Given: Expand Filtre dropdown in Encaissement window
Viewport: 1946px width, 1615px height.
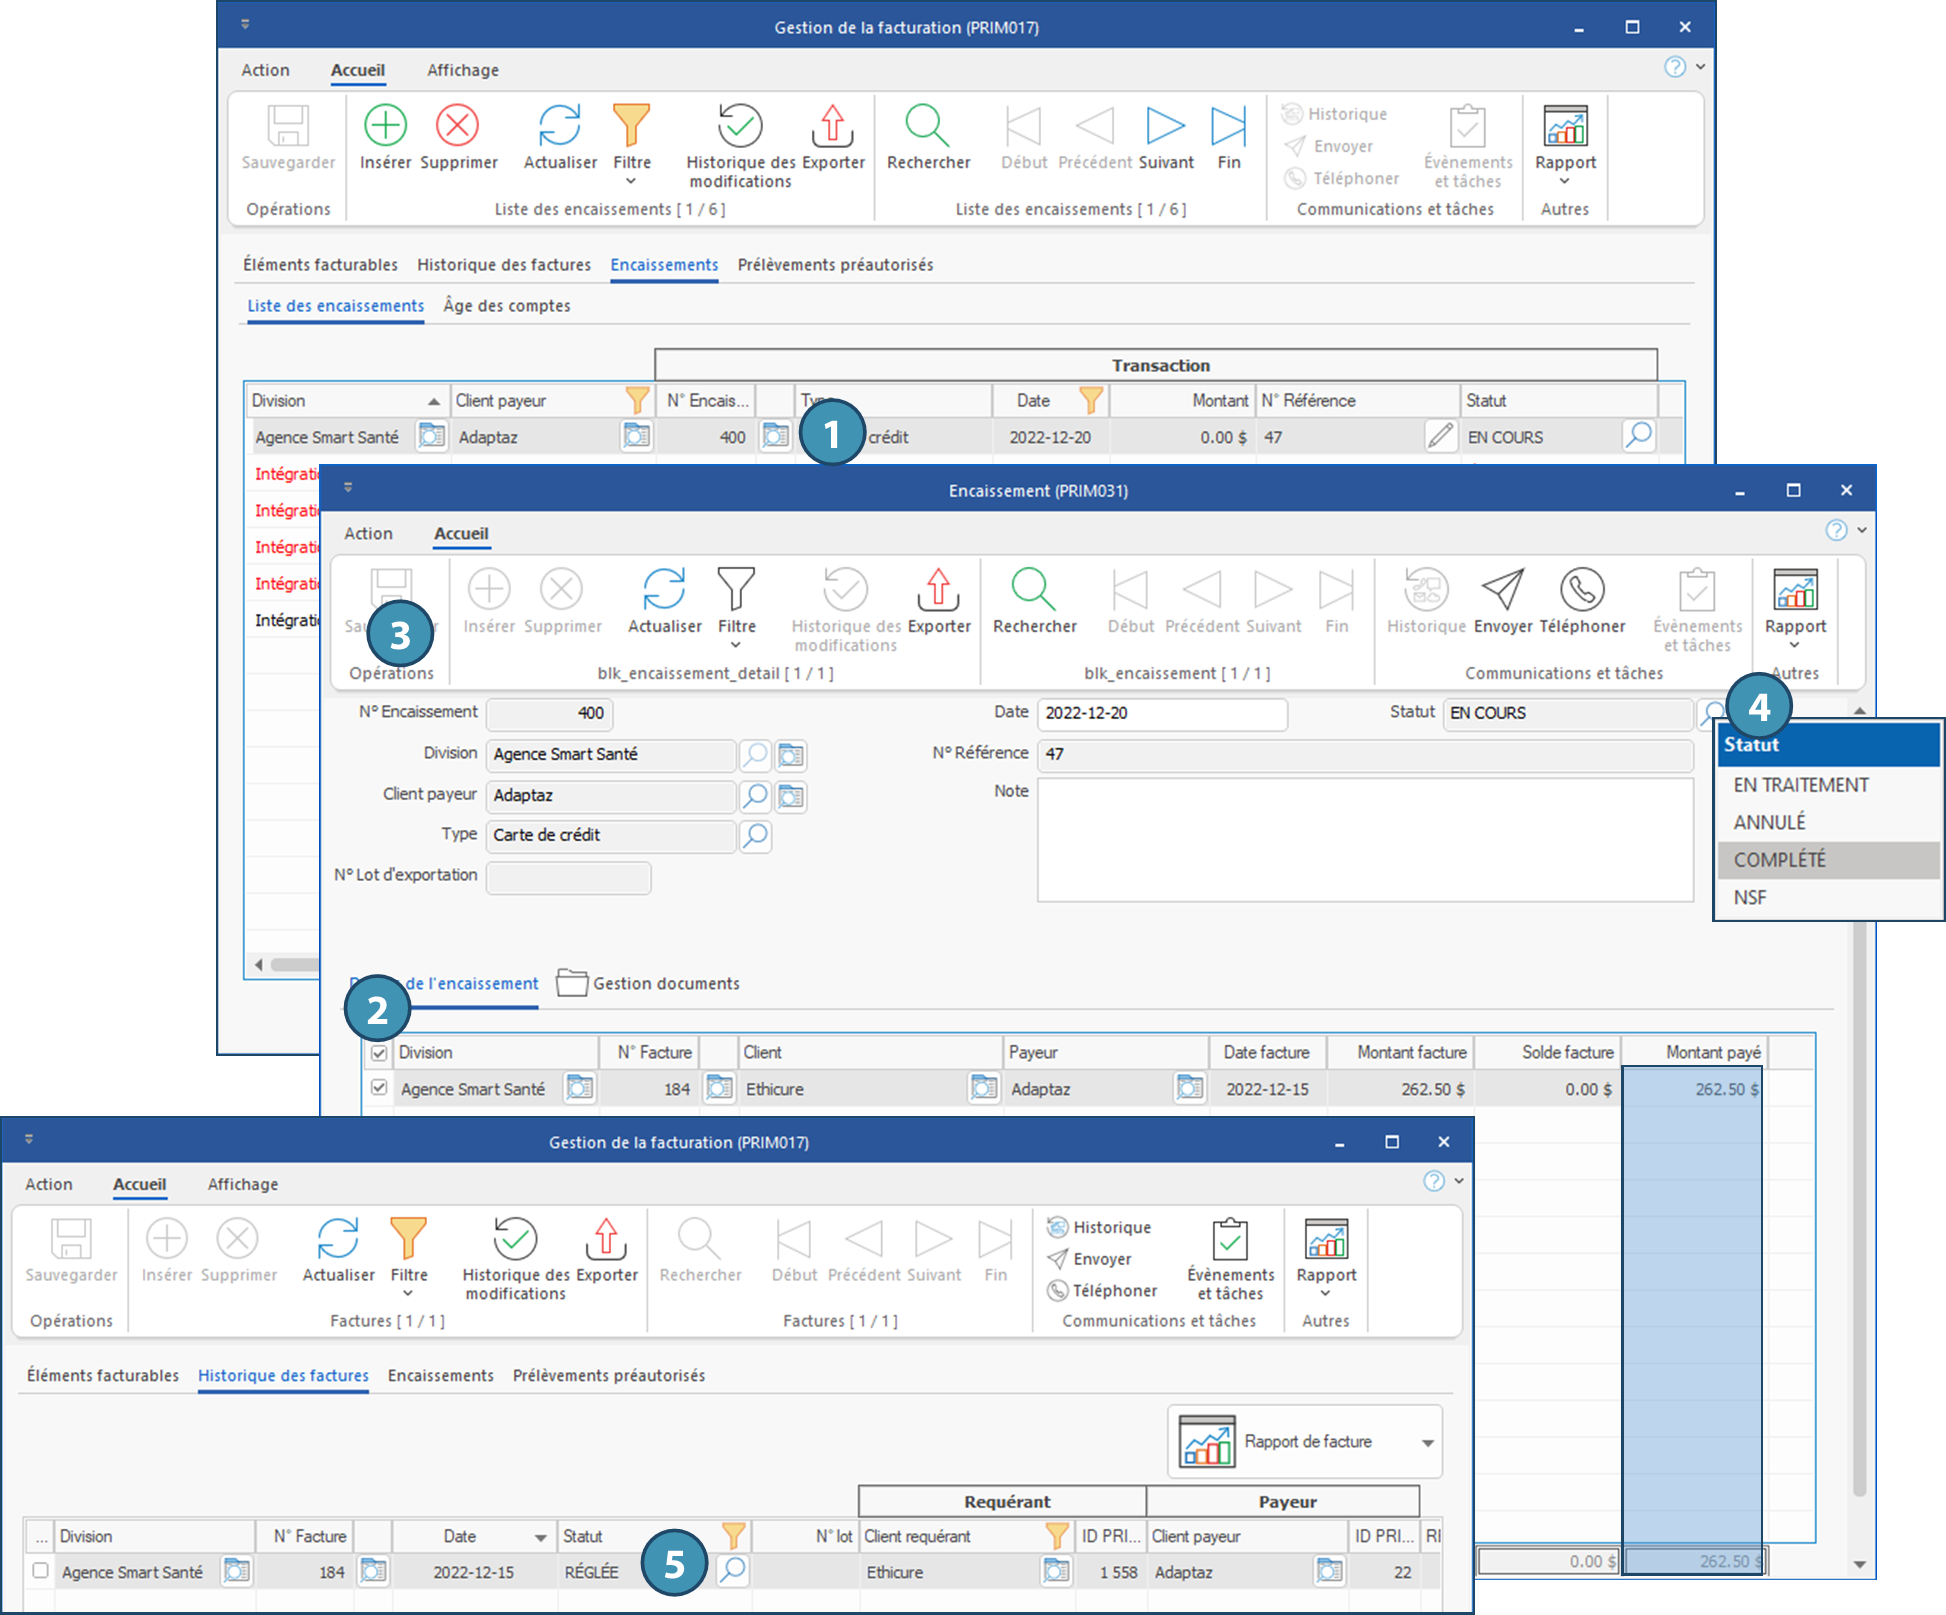Looking at the screenshot, I should [x=736, y=645].
